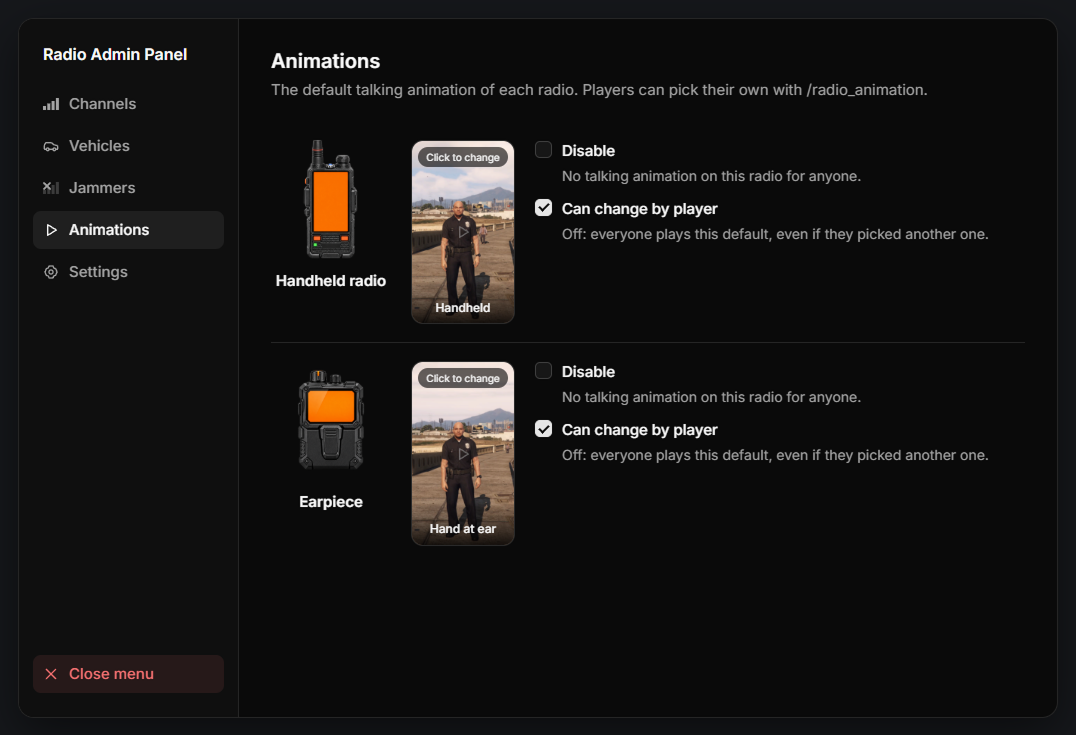The image size is (1076, 735).
Task: Click the Earpiece radio device image
Action: pyautogui.click(x=331, y=420)
